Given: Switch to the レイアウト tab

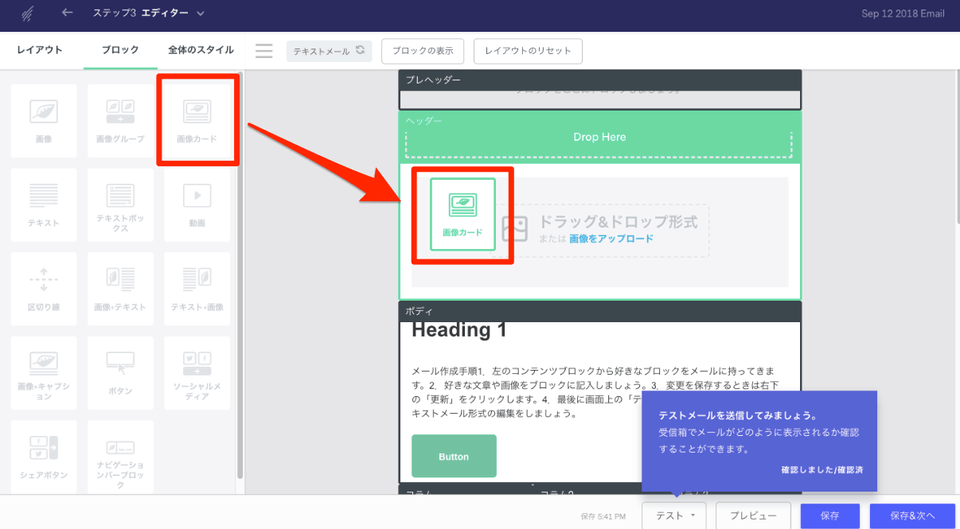Looking at the screenshot, I should pyautogui.click(x=40, y=50).
